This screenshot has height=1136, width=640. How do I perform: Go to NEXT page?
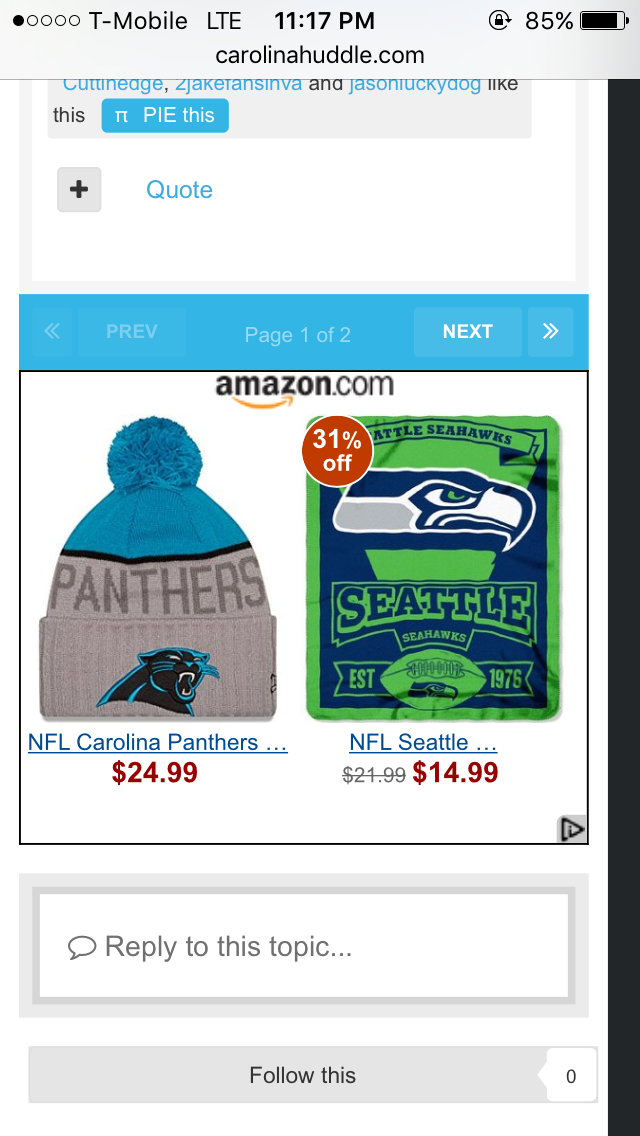pyautogui.click(x=467, y=332)
